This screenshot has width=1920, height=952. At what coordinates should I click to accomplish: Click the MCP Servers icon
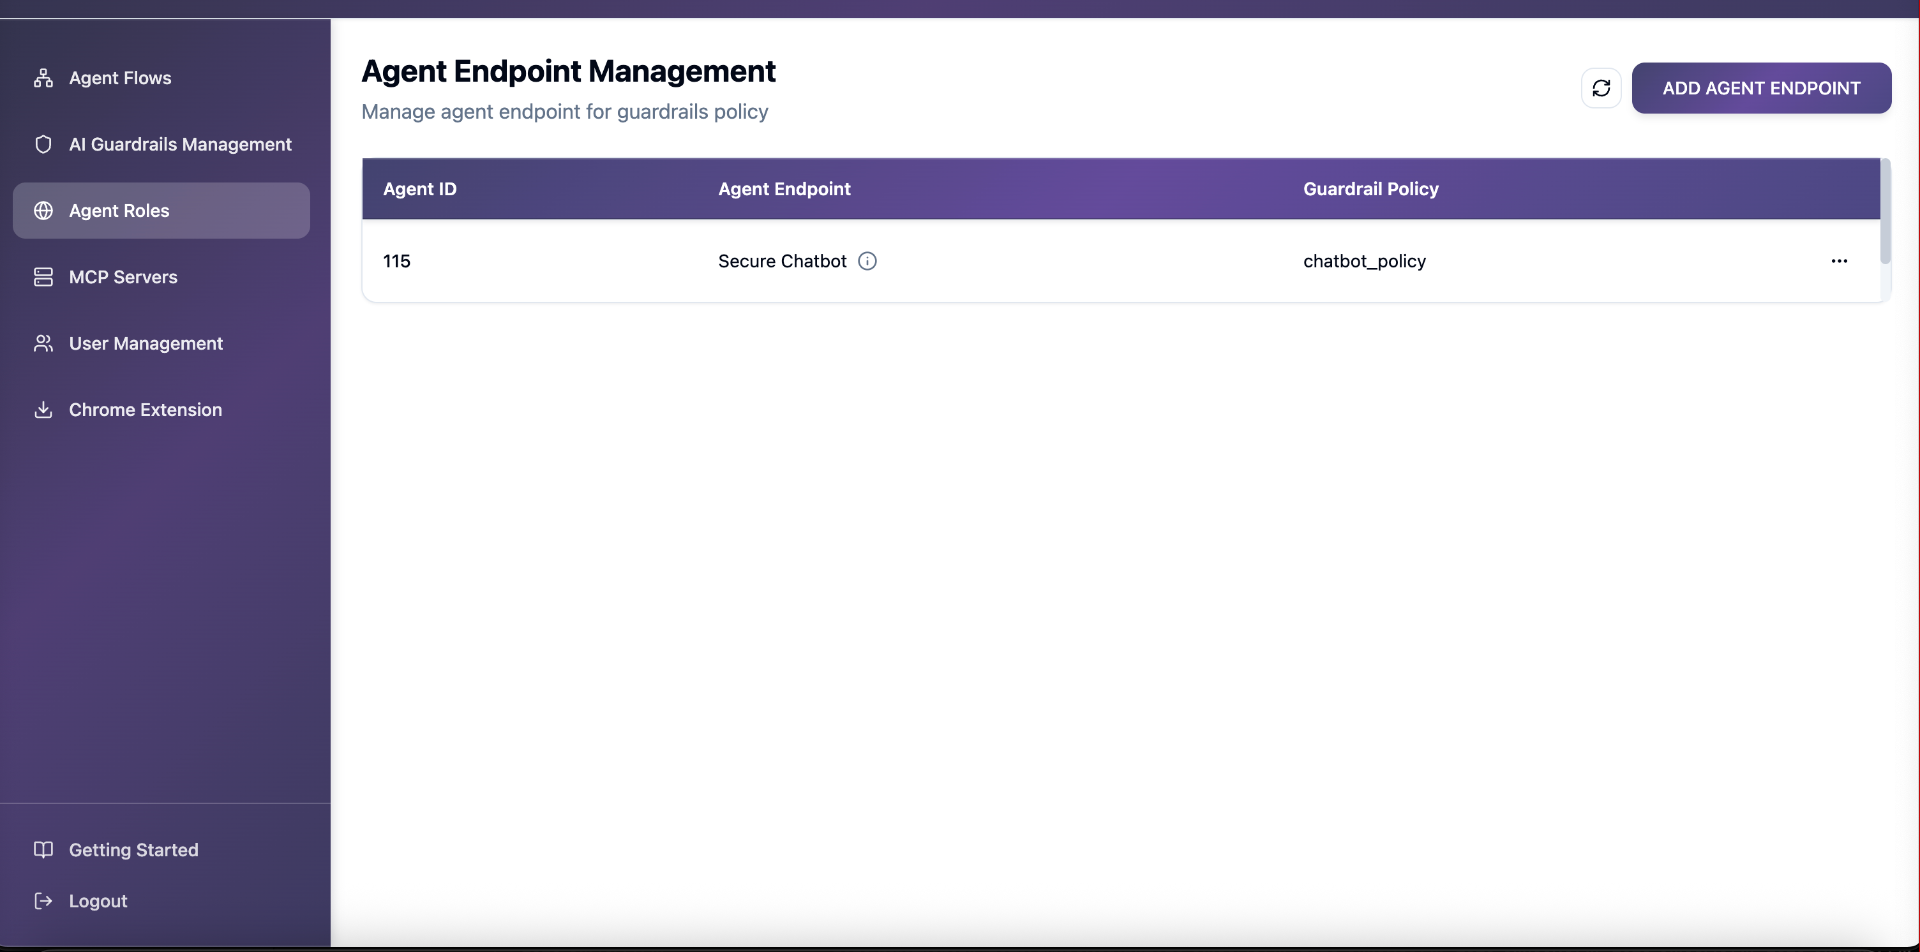[44, 277]
